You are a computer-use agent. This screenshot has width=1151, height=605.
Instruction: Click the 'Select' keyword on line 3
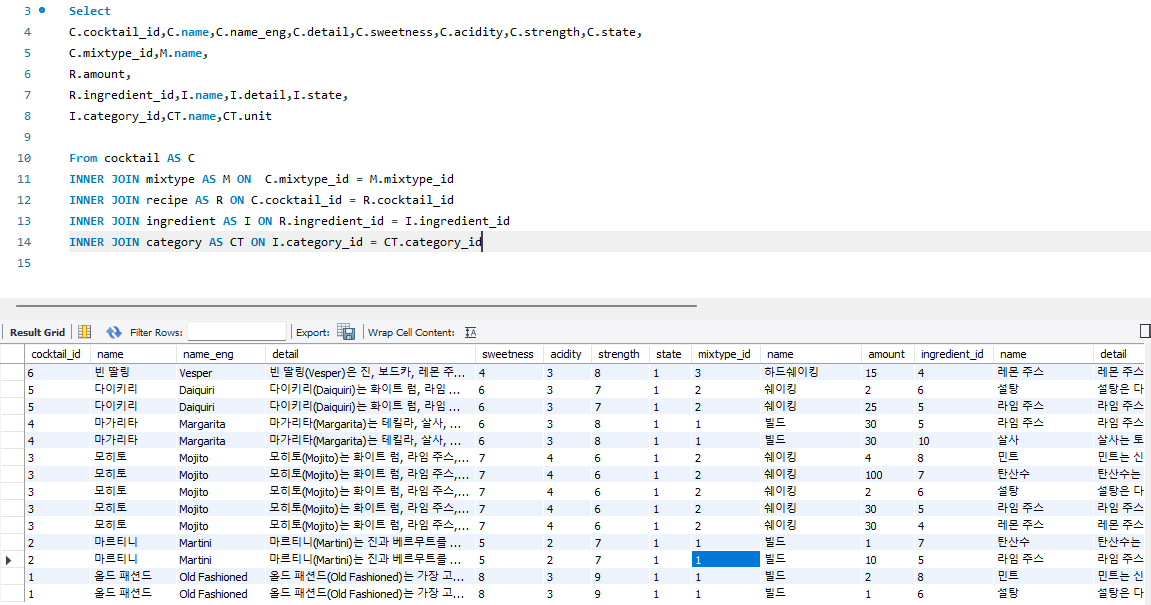point(90,11)
